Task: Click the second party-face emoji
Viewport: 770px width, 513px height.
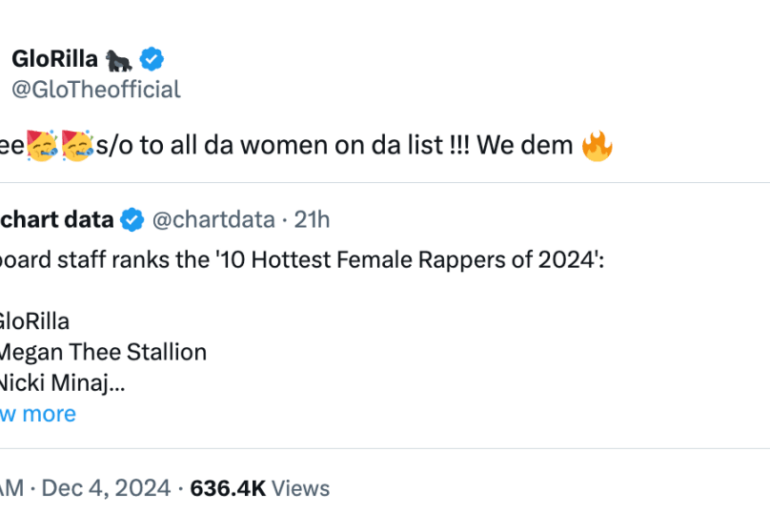Action: [78, 146]
